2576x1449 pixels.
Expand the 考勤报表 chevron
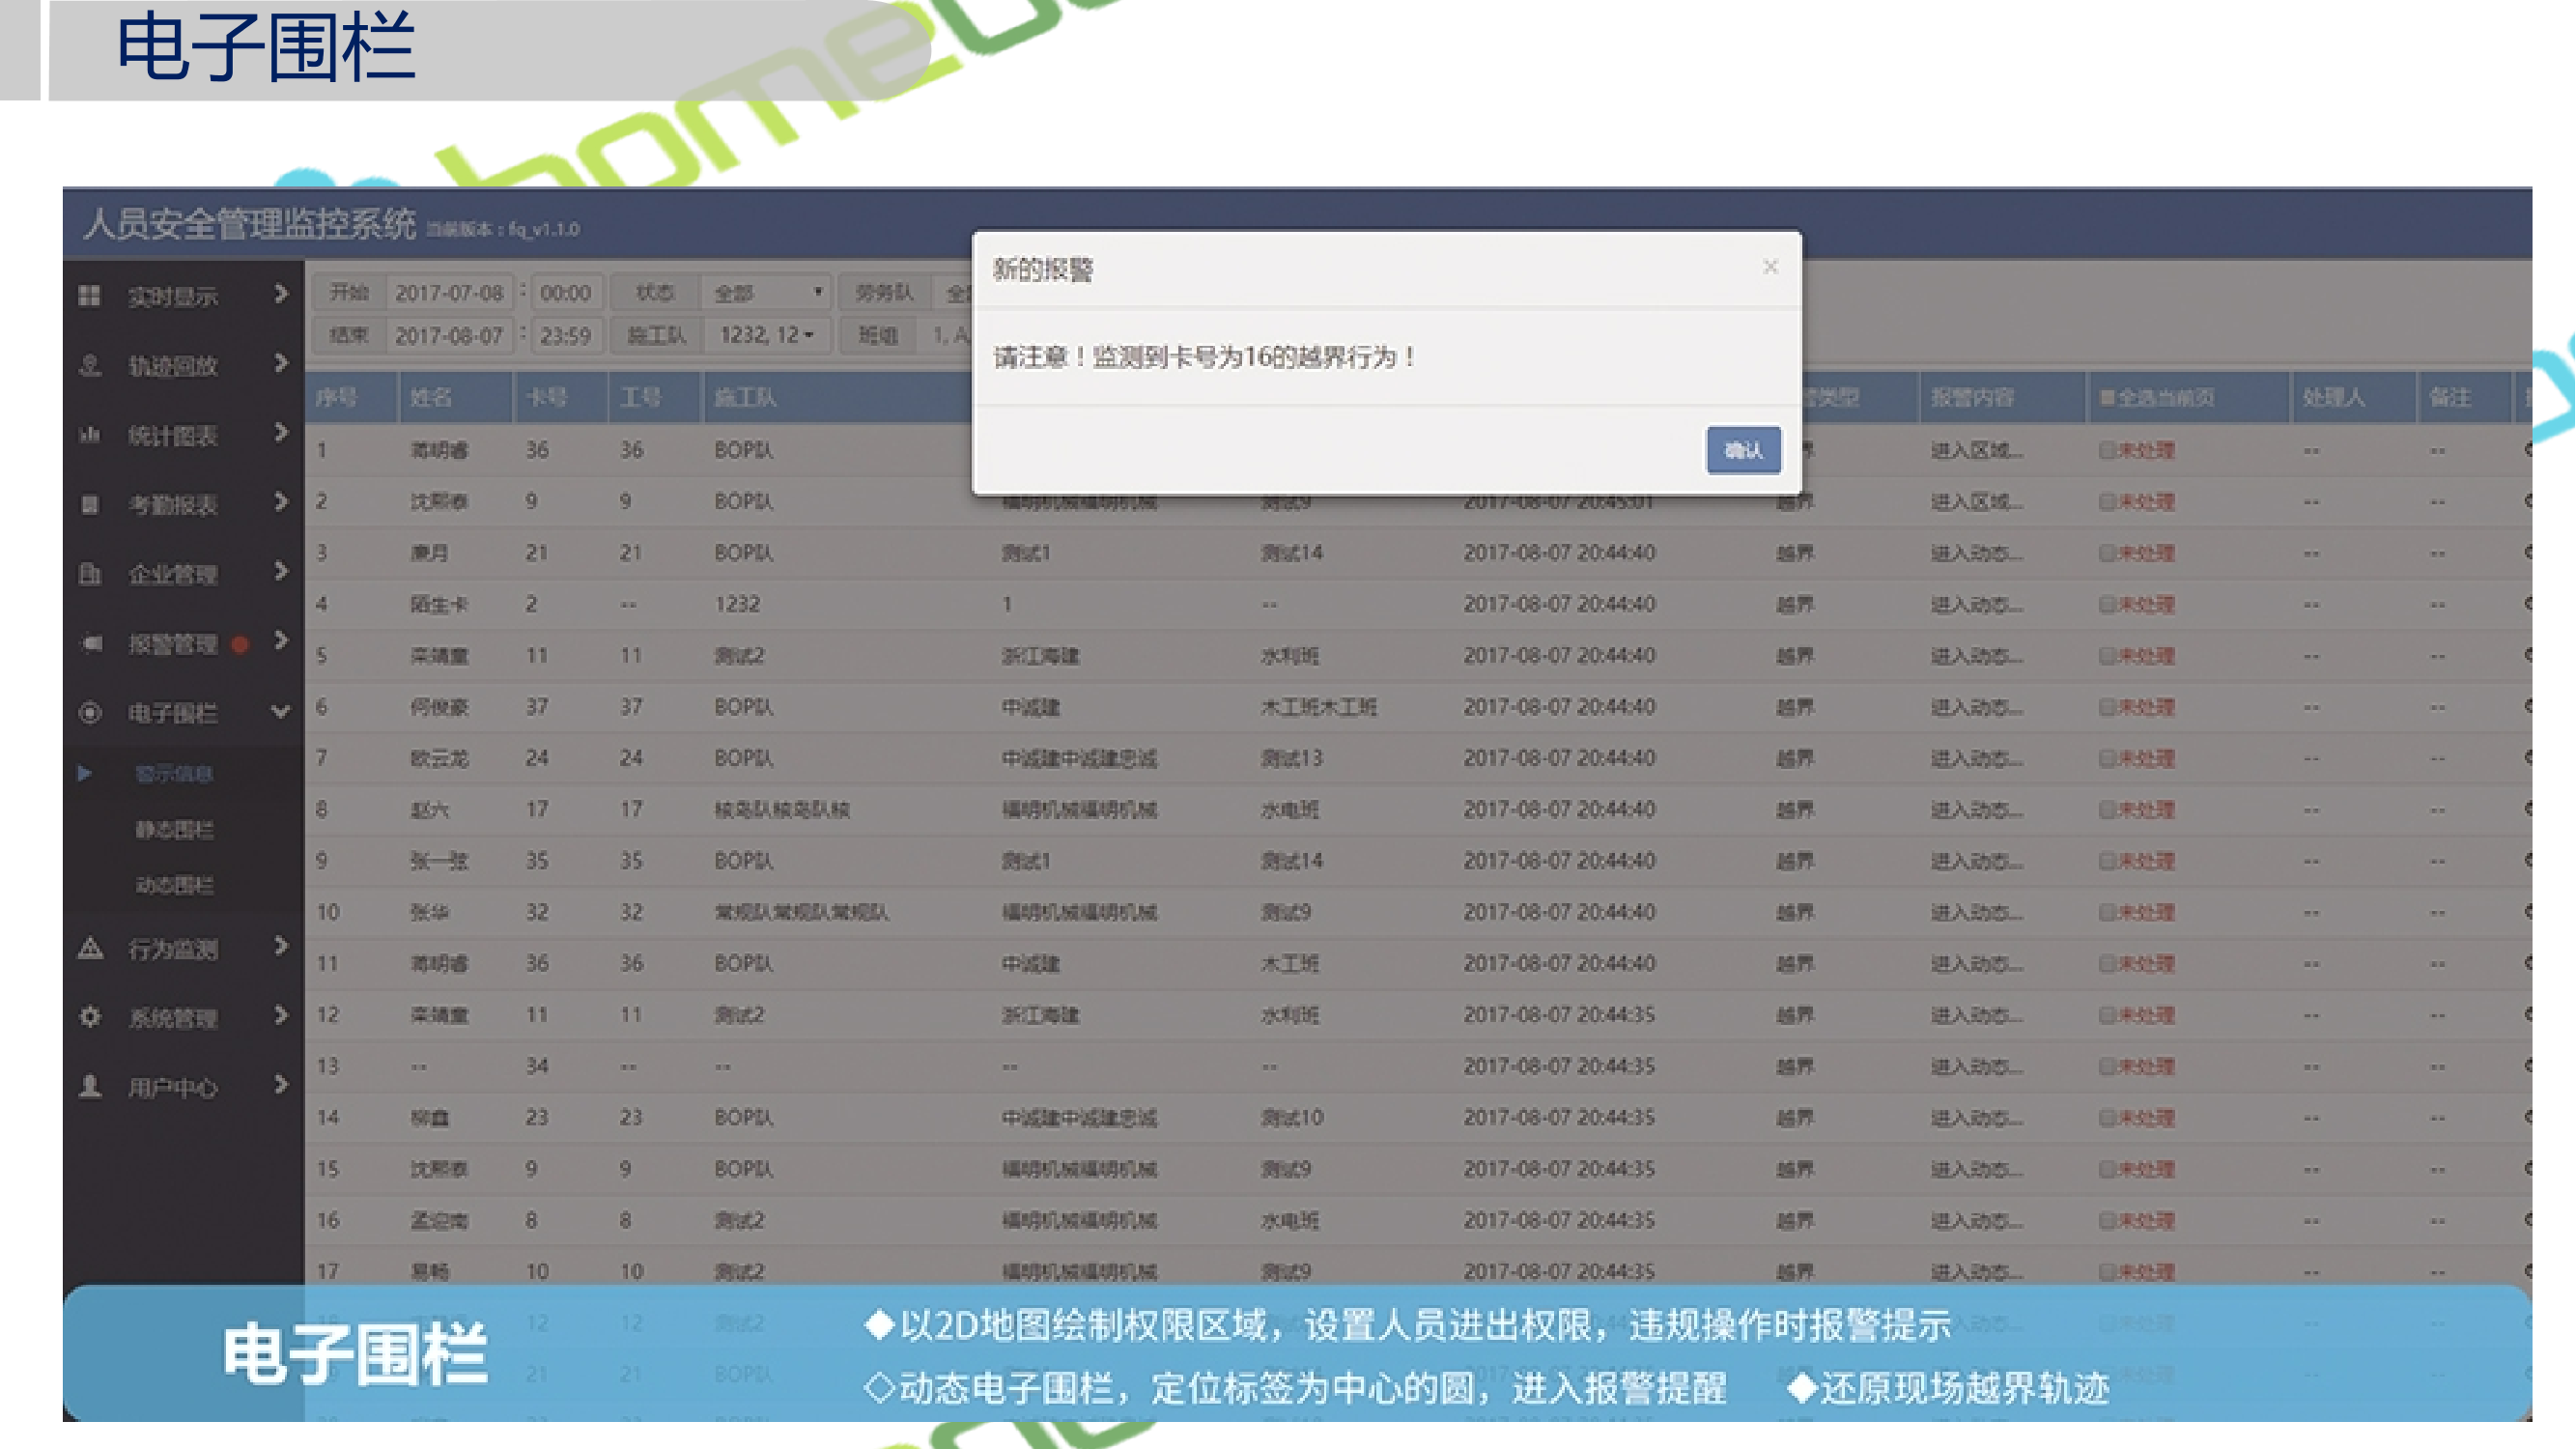click(x=281, y=502)
